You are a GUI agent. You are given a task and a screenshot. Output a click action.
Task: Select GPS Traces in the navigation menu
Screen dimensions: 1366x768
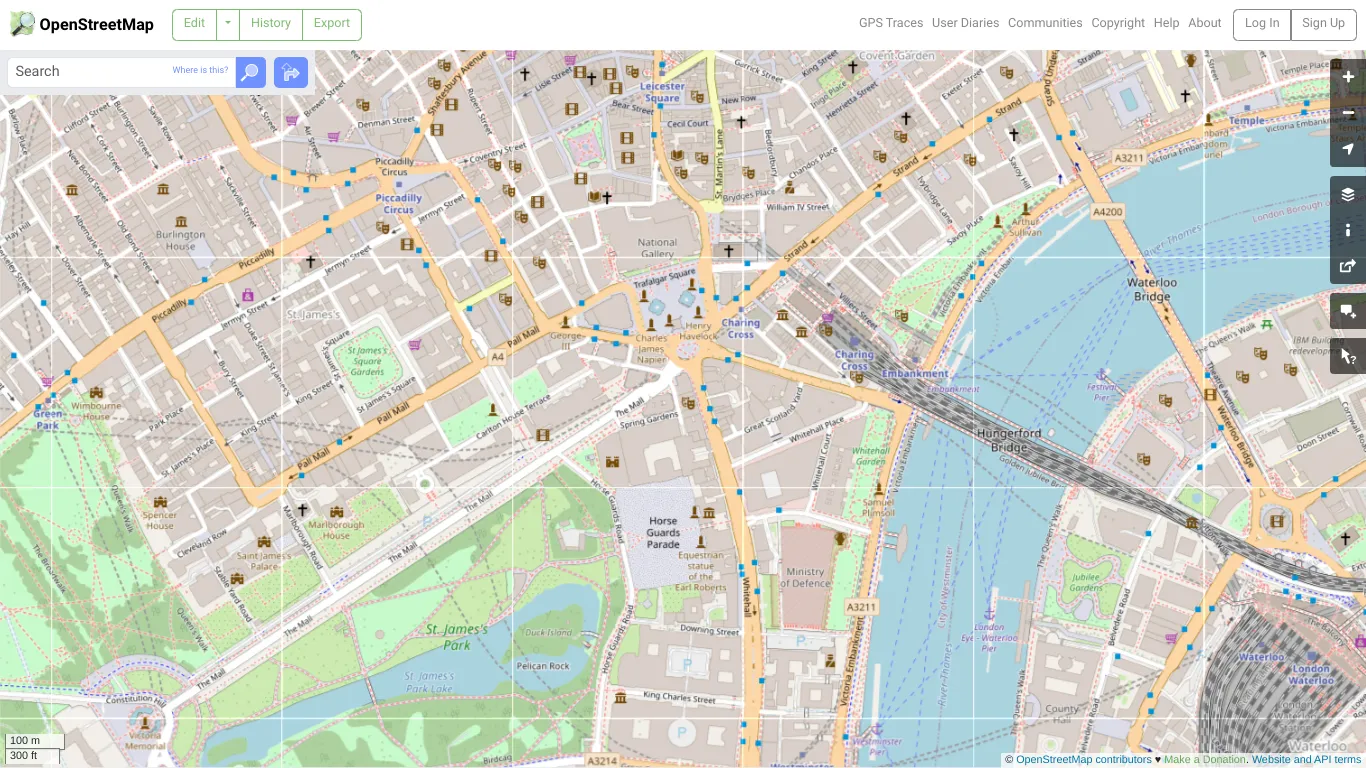pyautogui.click(x=890, y=23)
